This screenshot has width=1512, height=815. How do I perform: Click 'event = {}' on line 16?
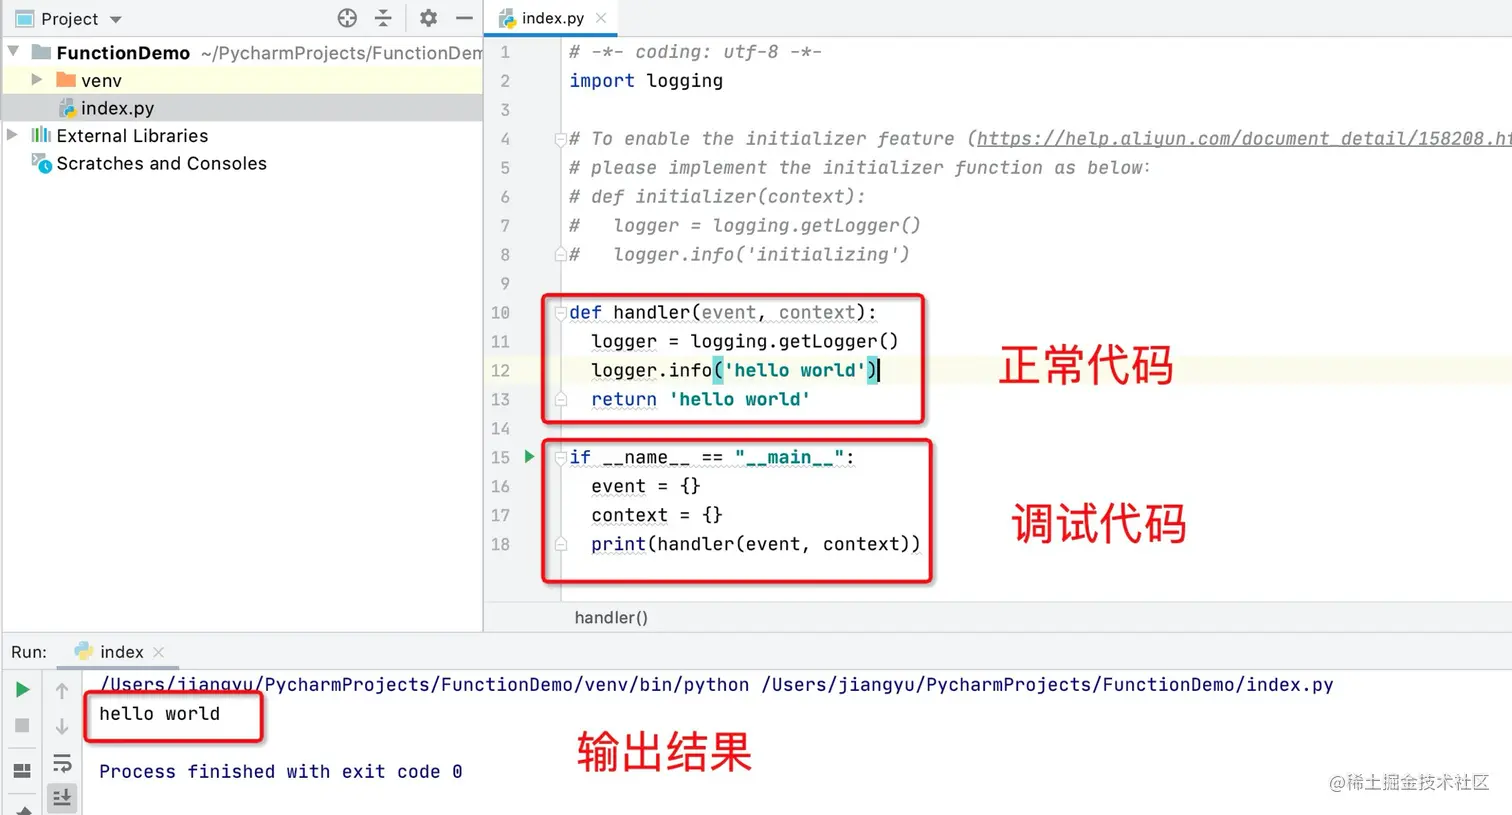(646, 486)
